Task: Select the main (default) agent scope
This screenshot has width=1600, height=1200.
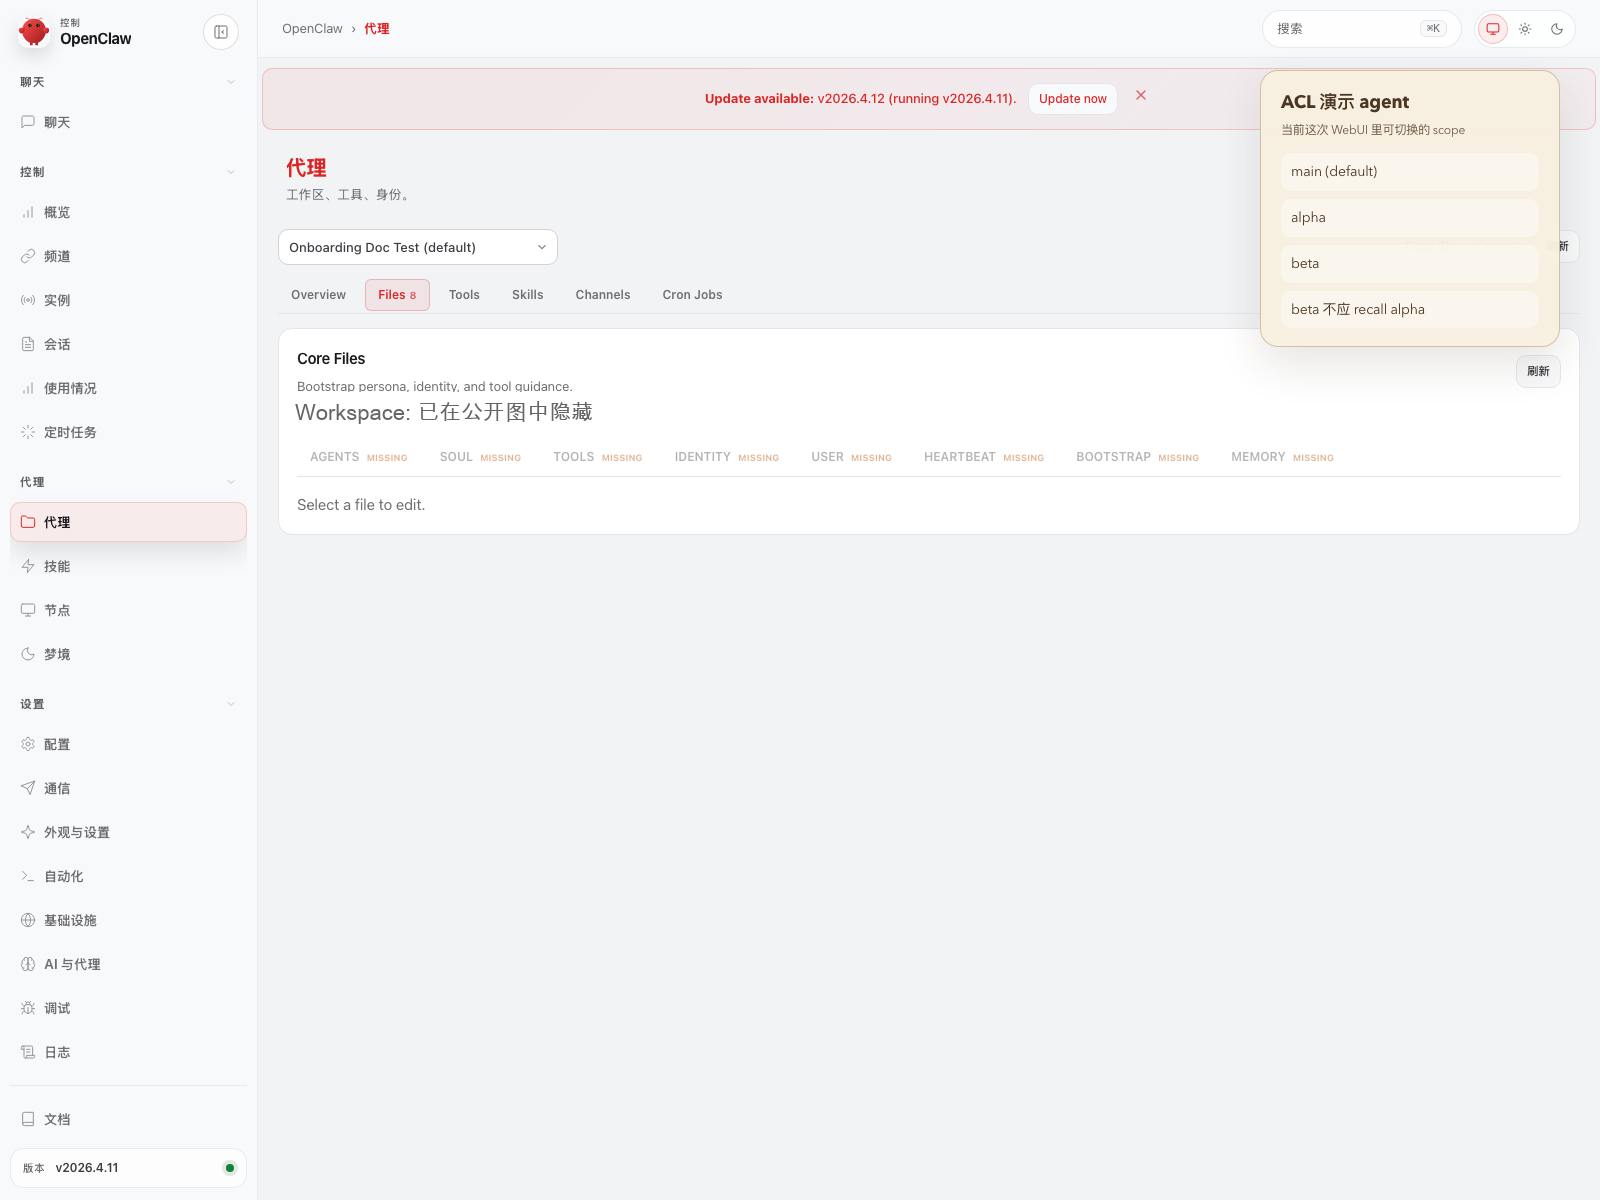Action: (1410, 171)
